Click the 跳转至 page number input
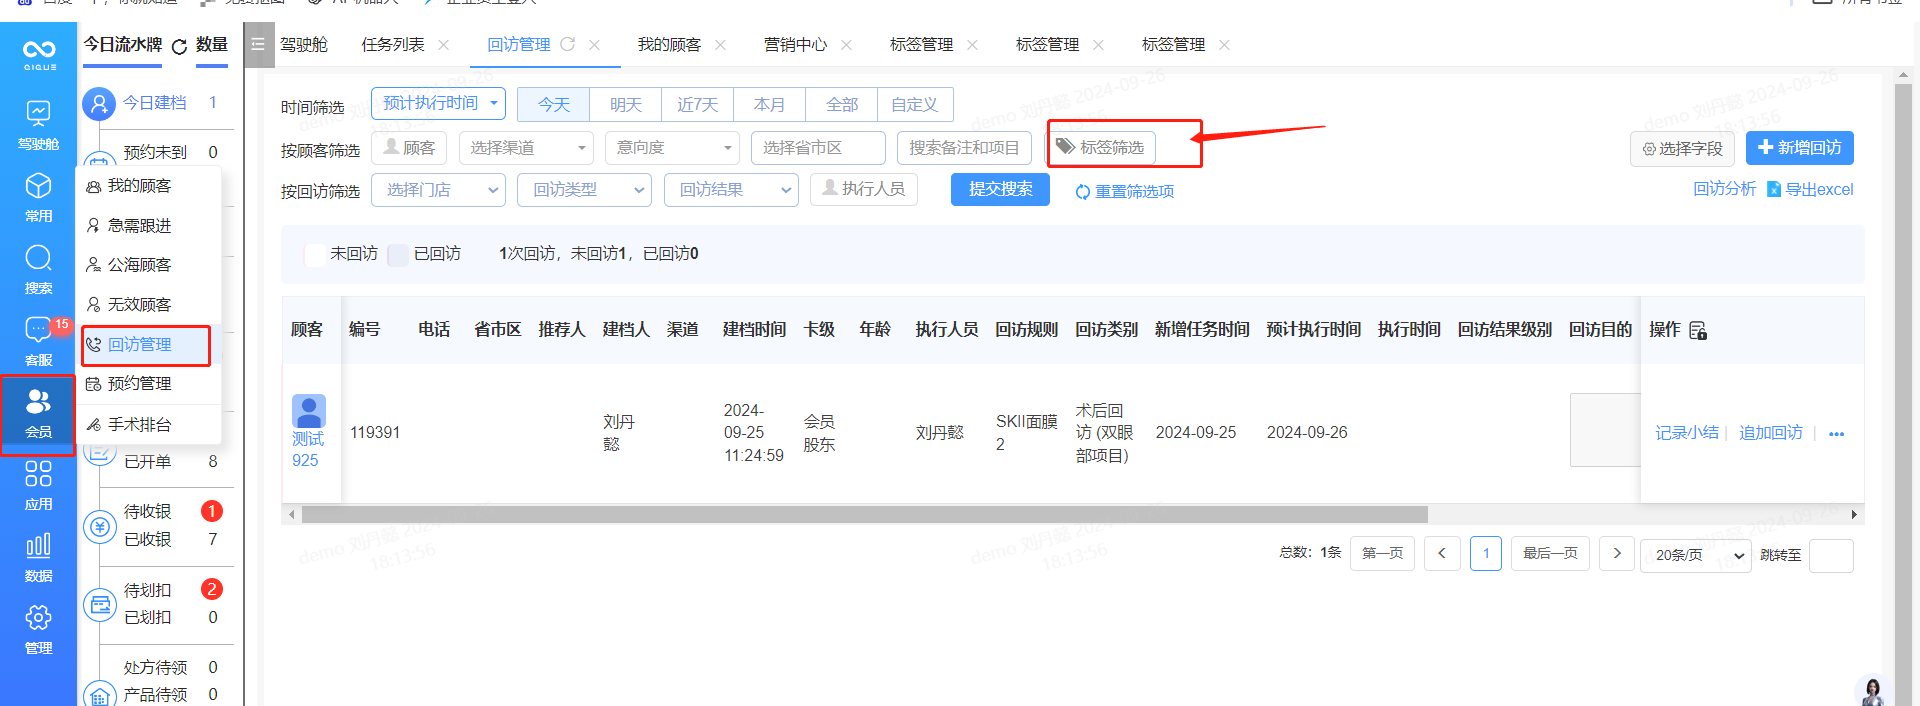Viewport: 1920px width, 706px height. [x=1831, y=555]
